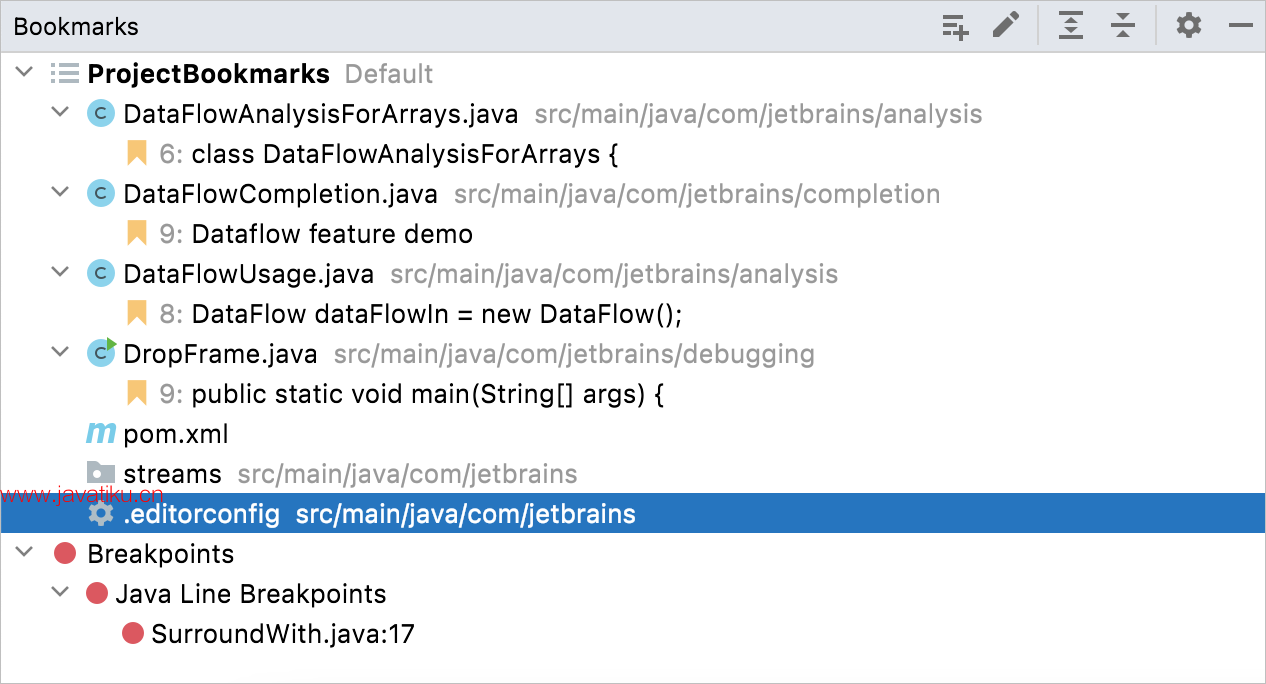Click the Edit pencil icon
The width and height of the screenshot is (1266, 684).
point(1006,26)
